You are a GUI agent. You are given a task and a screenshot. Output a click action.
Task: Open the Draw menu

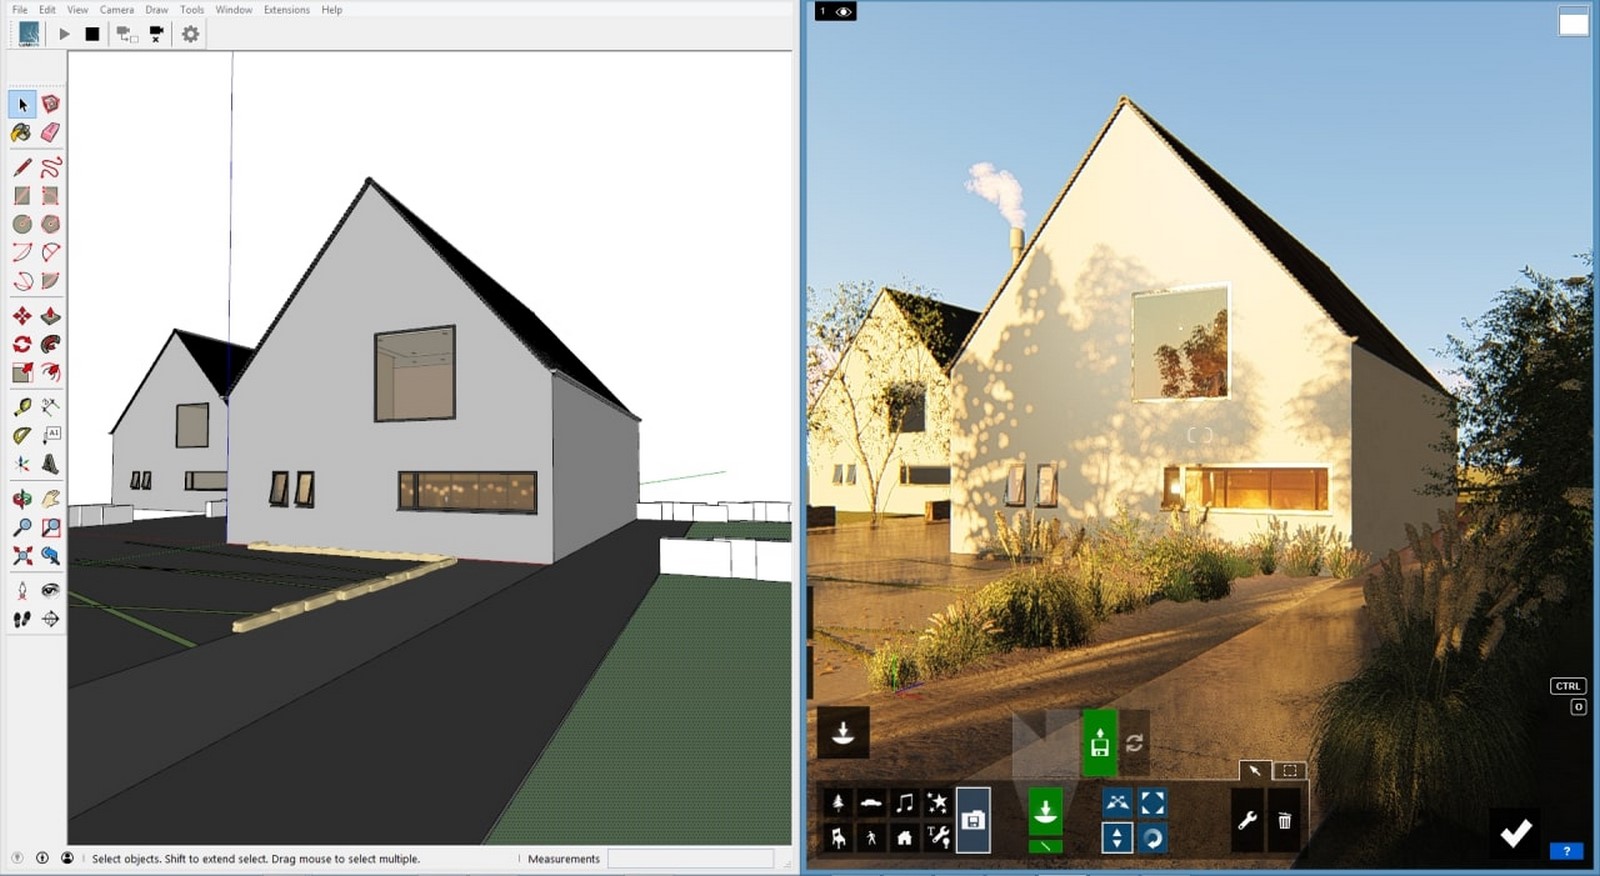click(157, 10)
